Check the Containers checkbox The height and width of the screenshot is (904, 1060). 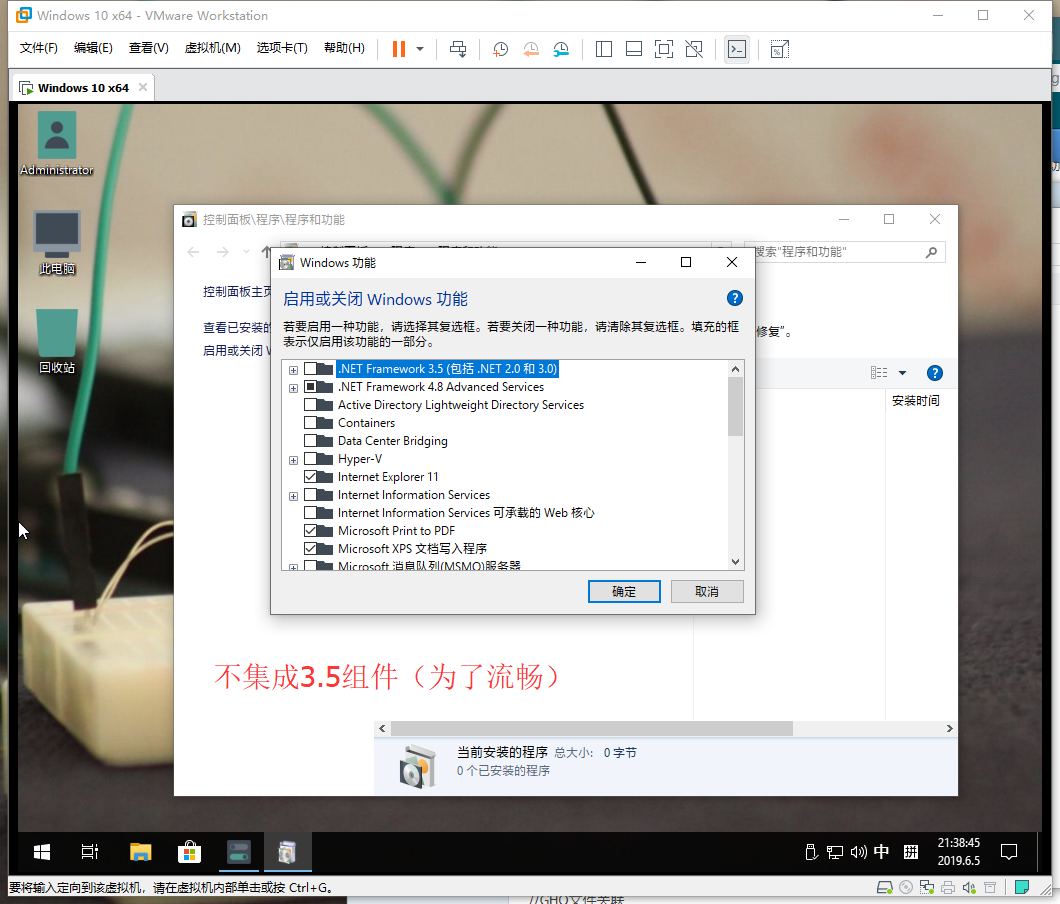pyautogui.click(x=310, y=423)
